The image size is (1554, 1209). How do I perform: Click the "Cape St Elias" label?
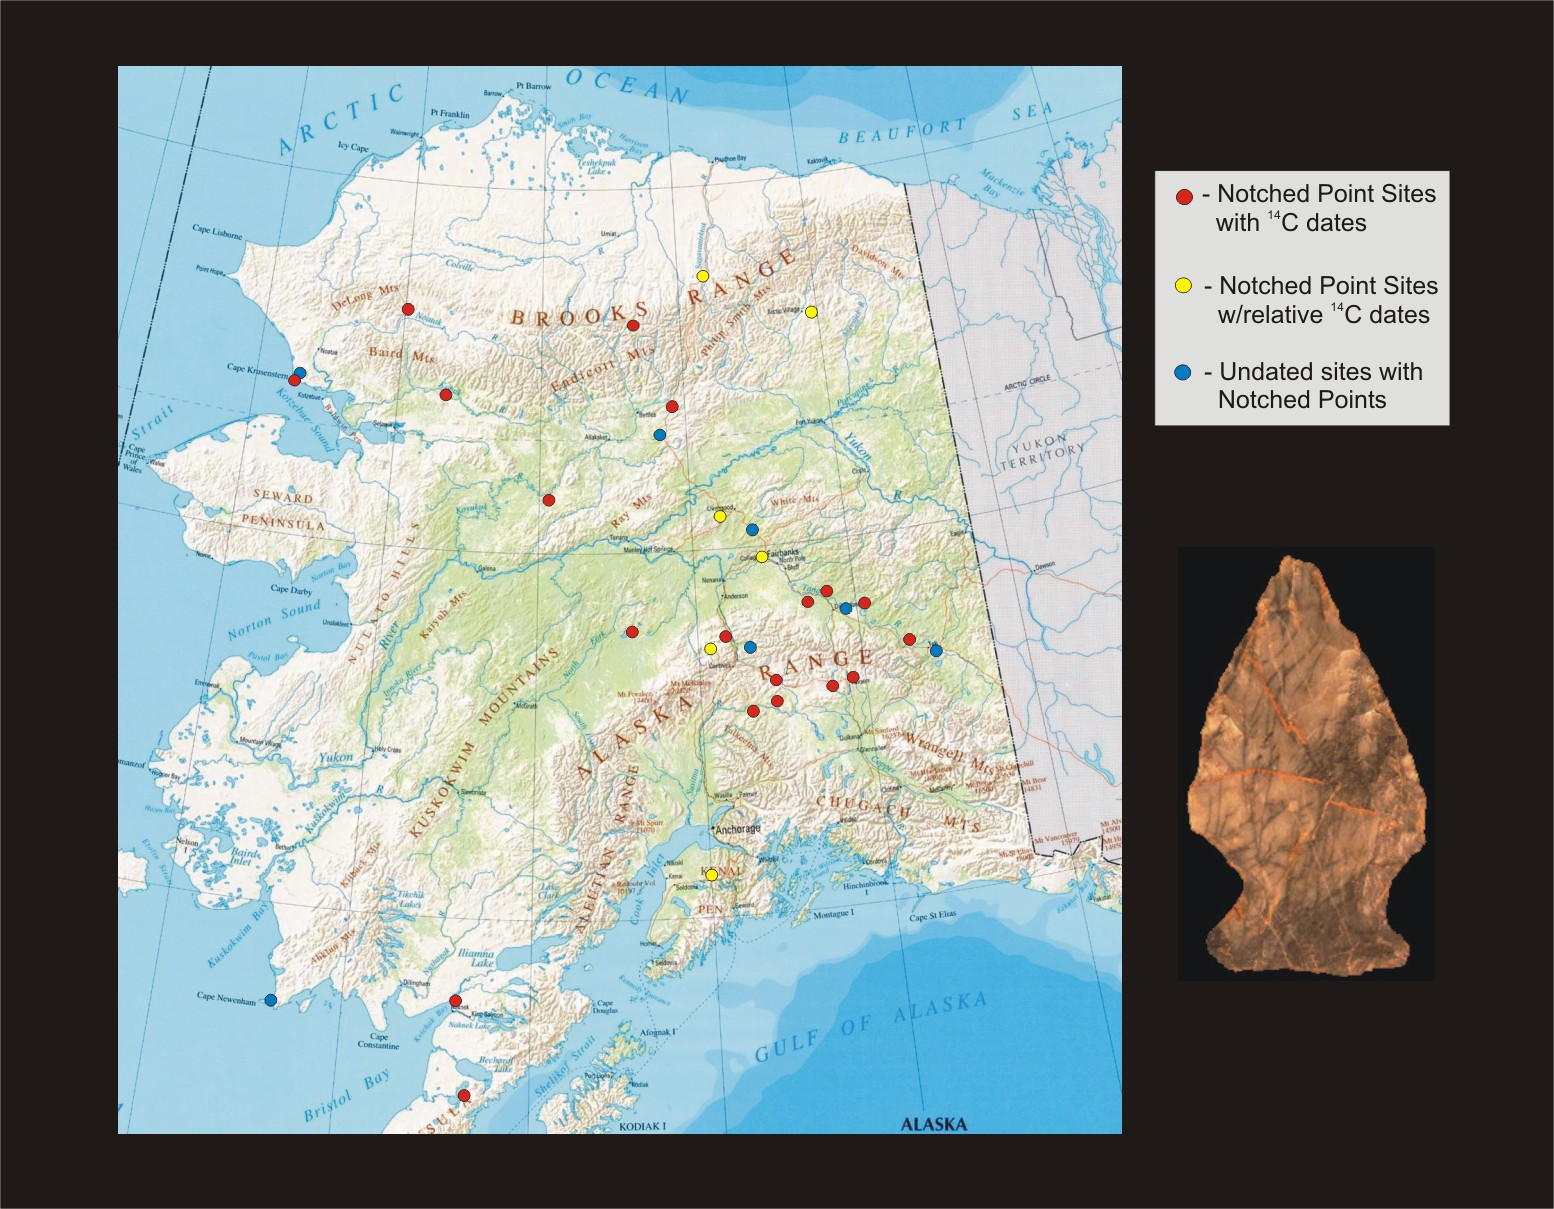933,917
